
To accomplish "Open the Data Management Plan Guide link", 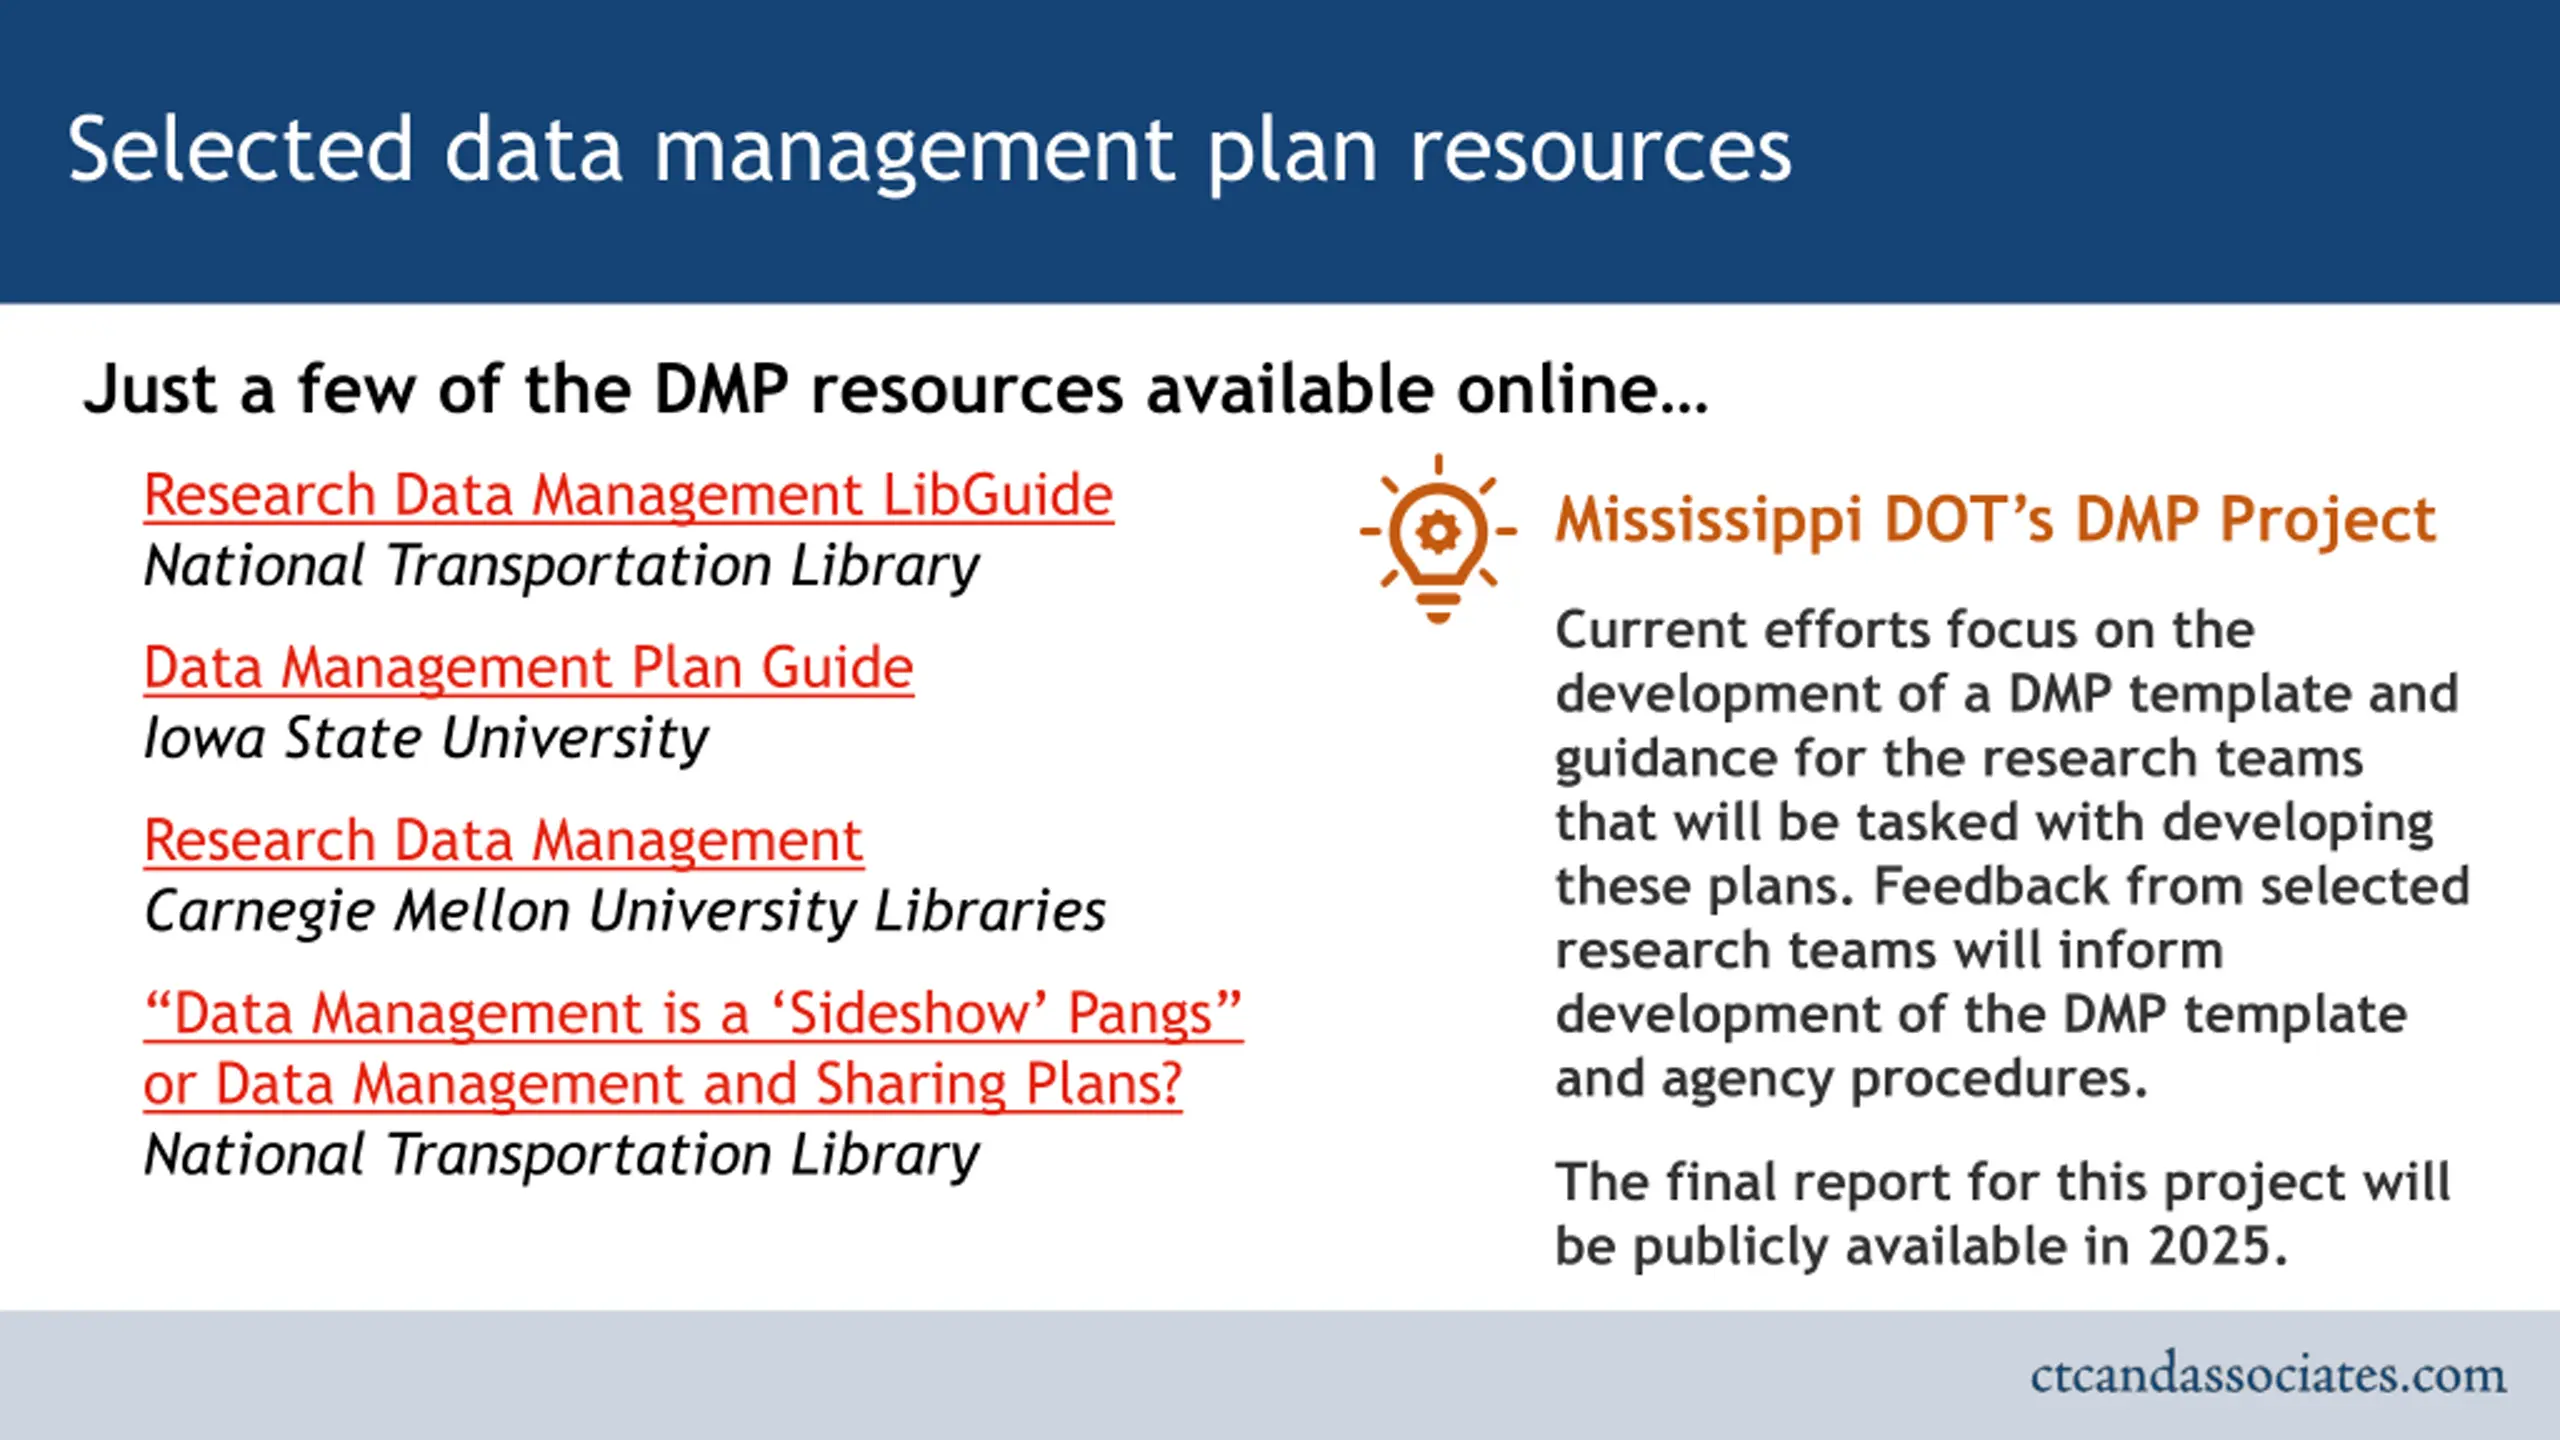I will 528,668.
